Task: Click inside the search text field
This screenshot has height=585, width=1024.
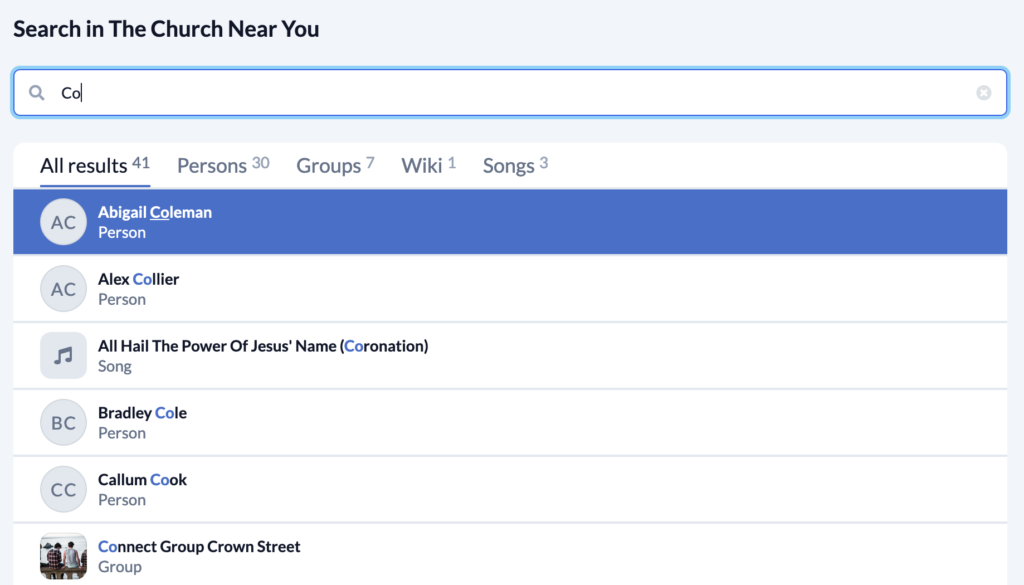Action: (x=510, y=93)
